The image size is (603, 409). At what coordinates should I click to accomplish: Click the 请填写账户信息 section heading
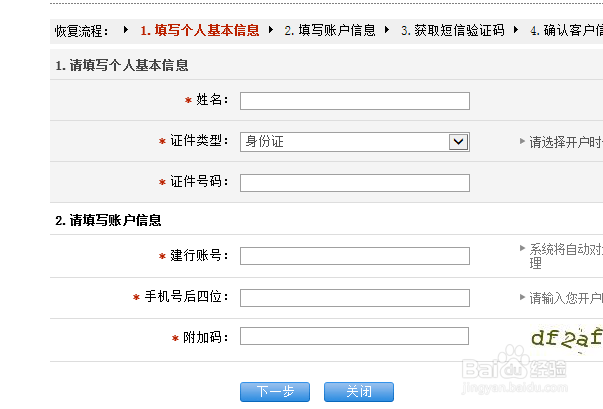(108, 220)
